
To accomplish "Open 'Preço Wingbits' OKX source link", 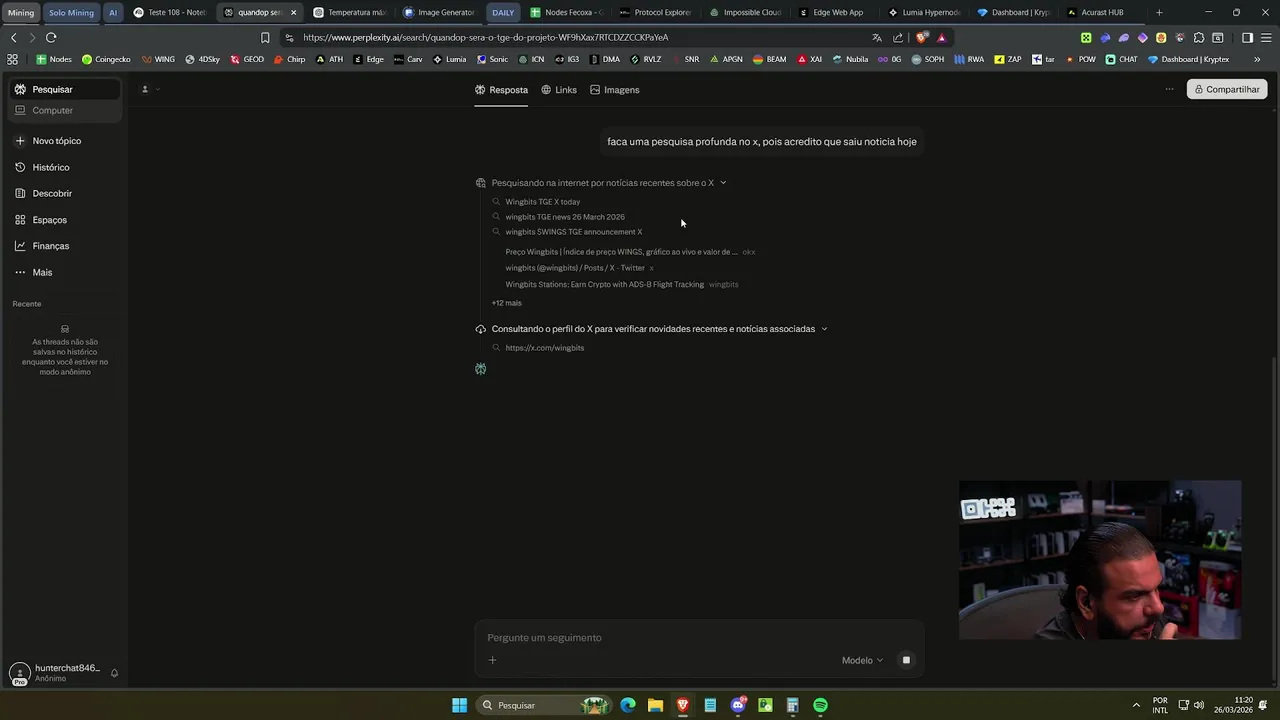I will (x=630, y=252).
